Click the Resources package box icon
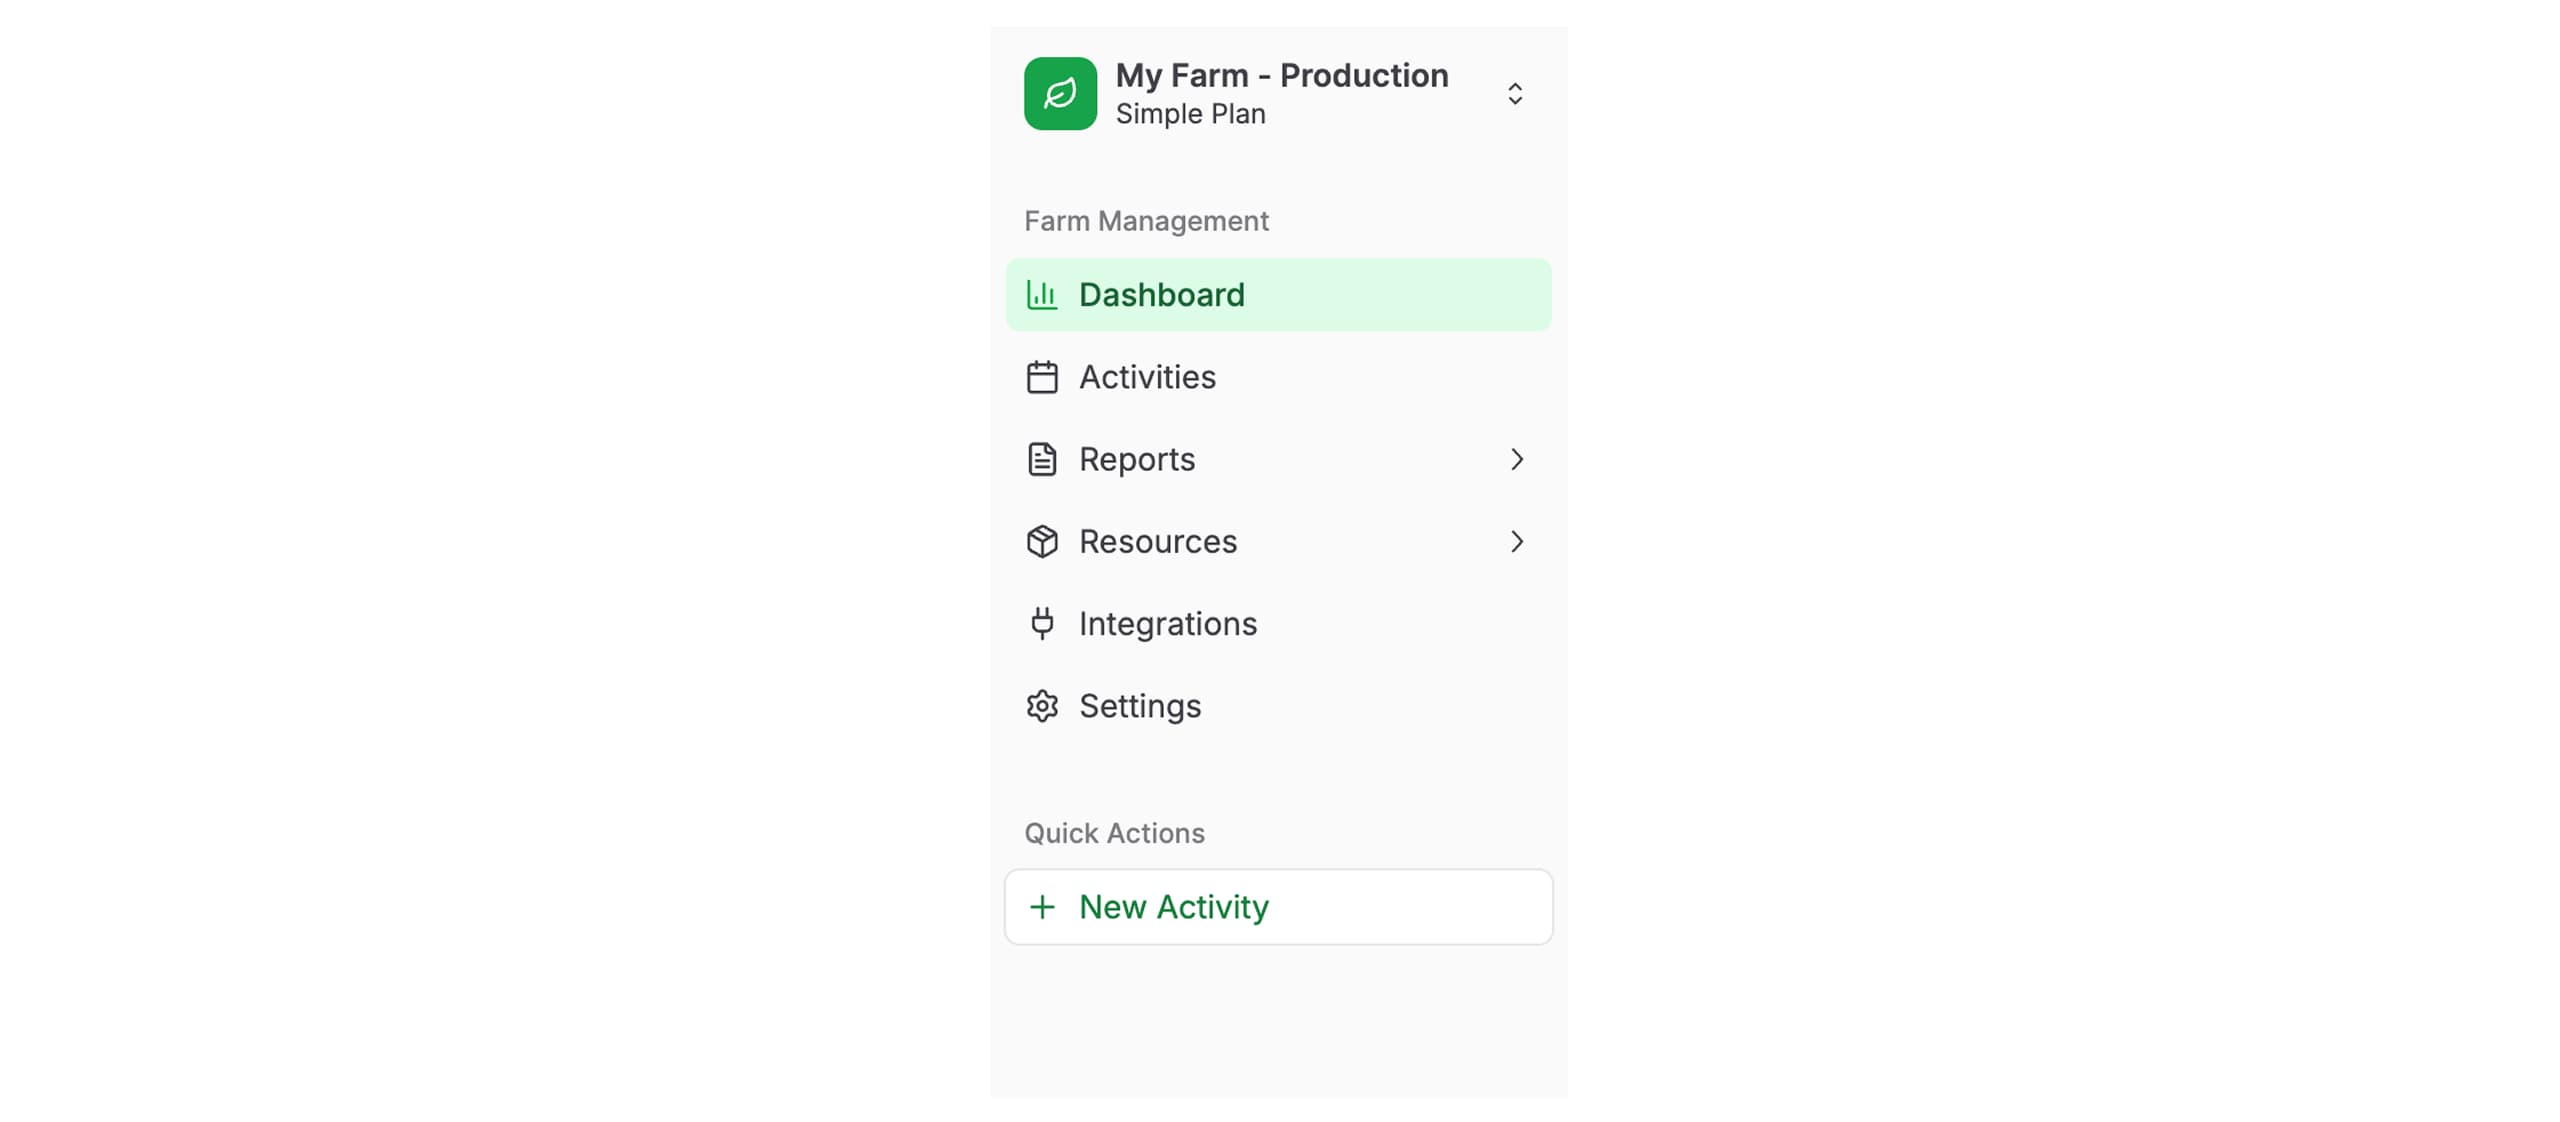 click(x=1042, y=541)
